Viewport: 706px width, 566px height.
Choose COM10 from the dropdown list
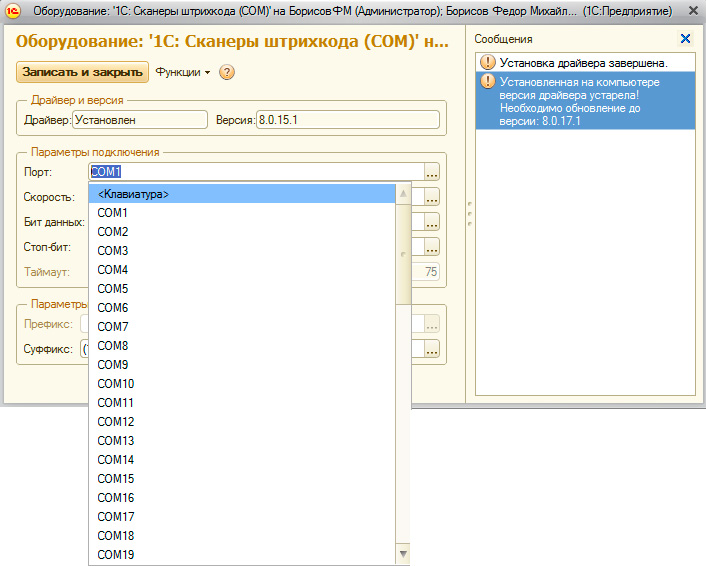point(242,384)
